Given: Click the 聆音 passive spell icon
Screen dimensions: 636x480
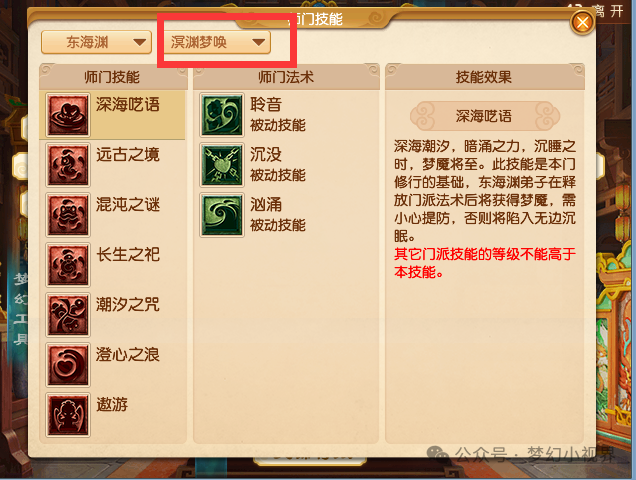Looking at the screenshot, I should 222,115.
